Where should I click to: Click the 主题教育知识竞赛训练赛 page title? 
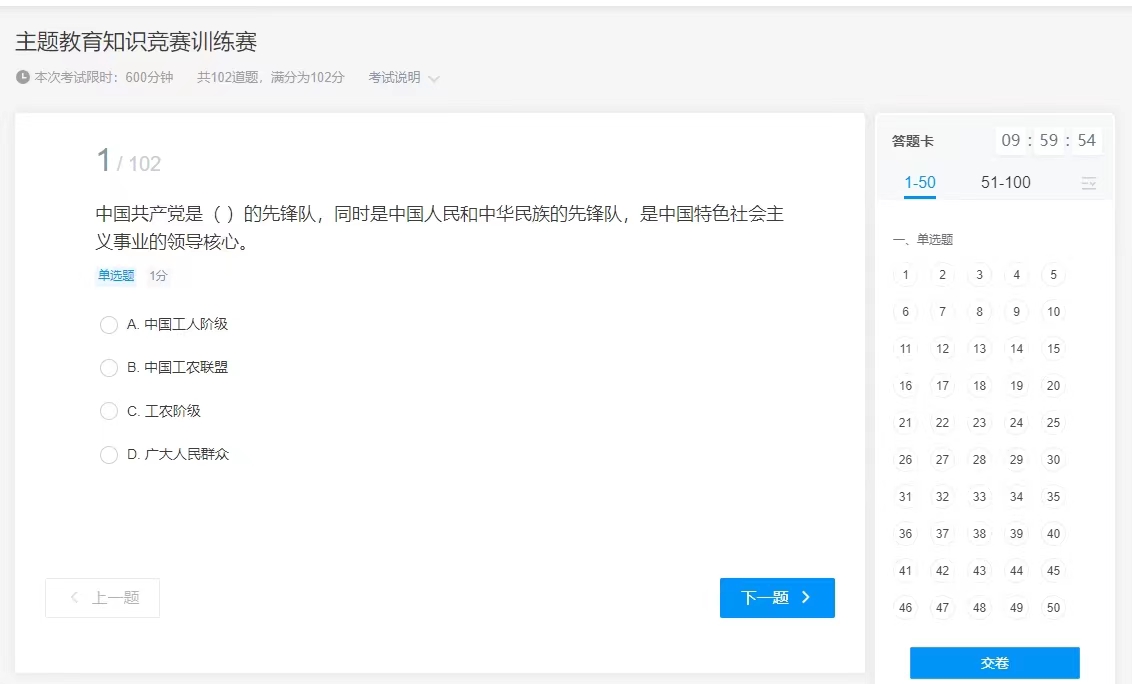[x=136, y=42]
